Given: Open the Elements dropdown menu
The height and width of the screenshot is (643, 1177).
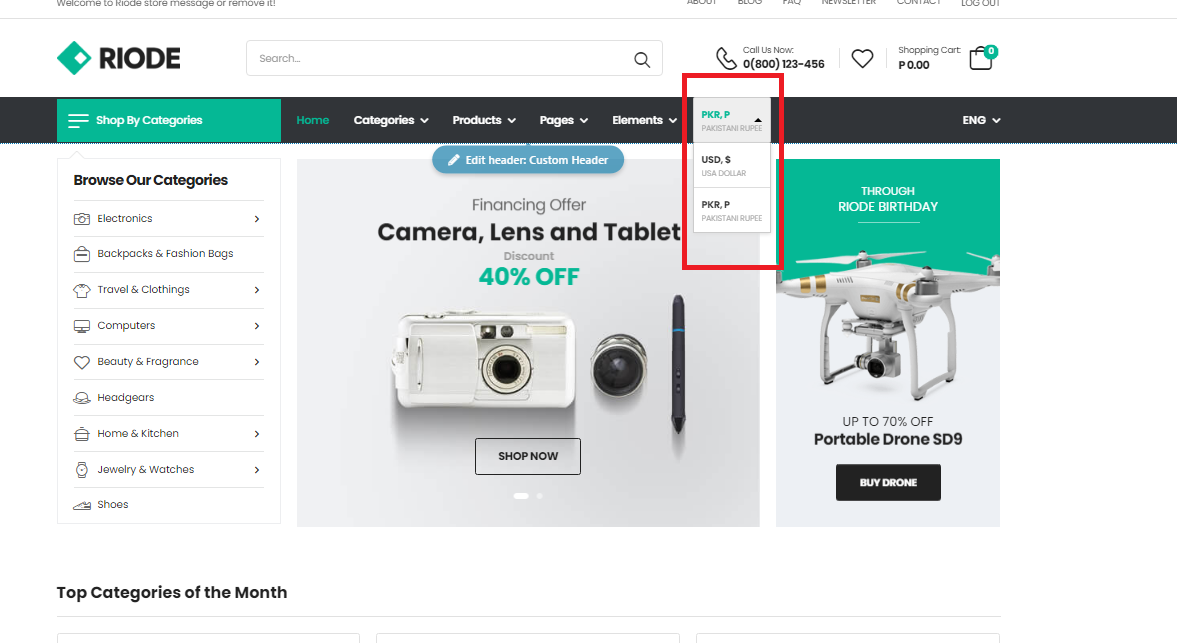Looking at the screenshot, I should click(644, 120).
